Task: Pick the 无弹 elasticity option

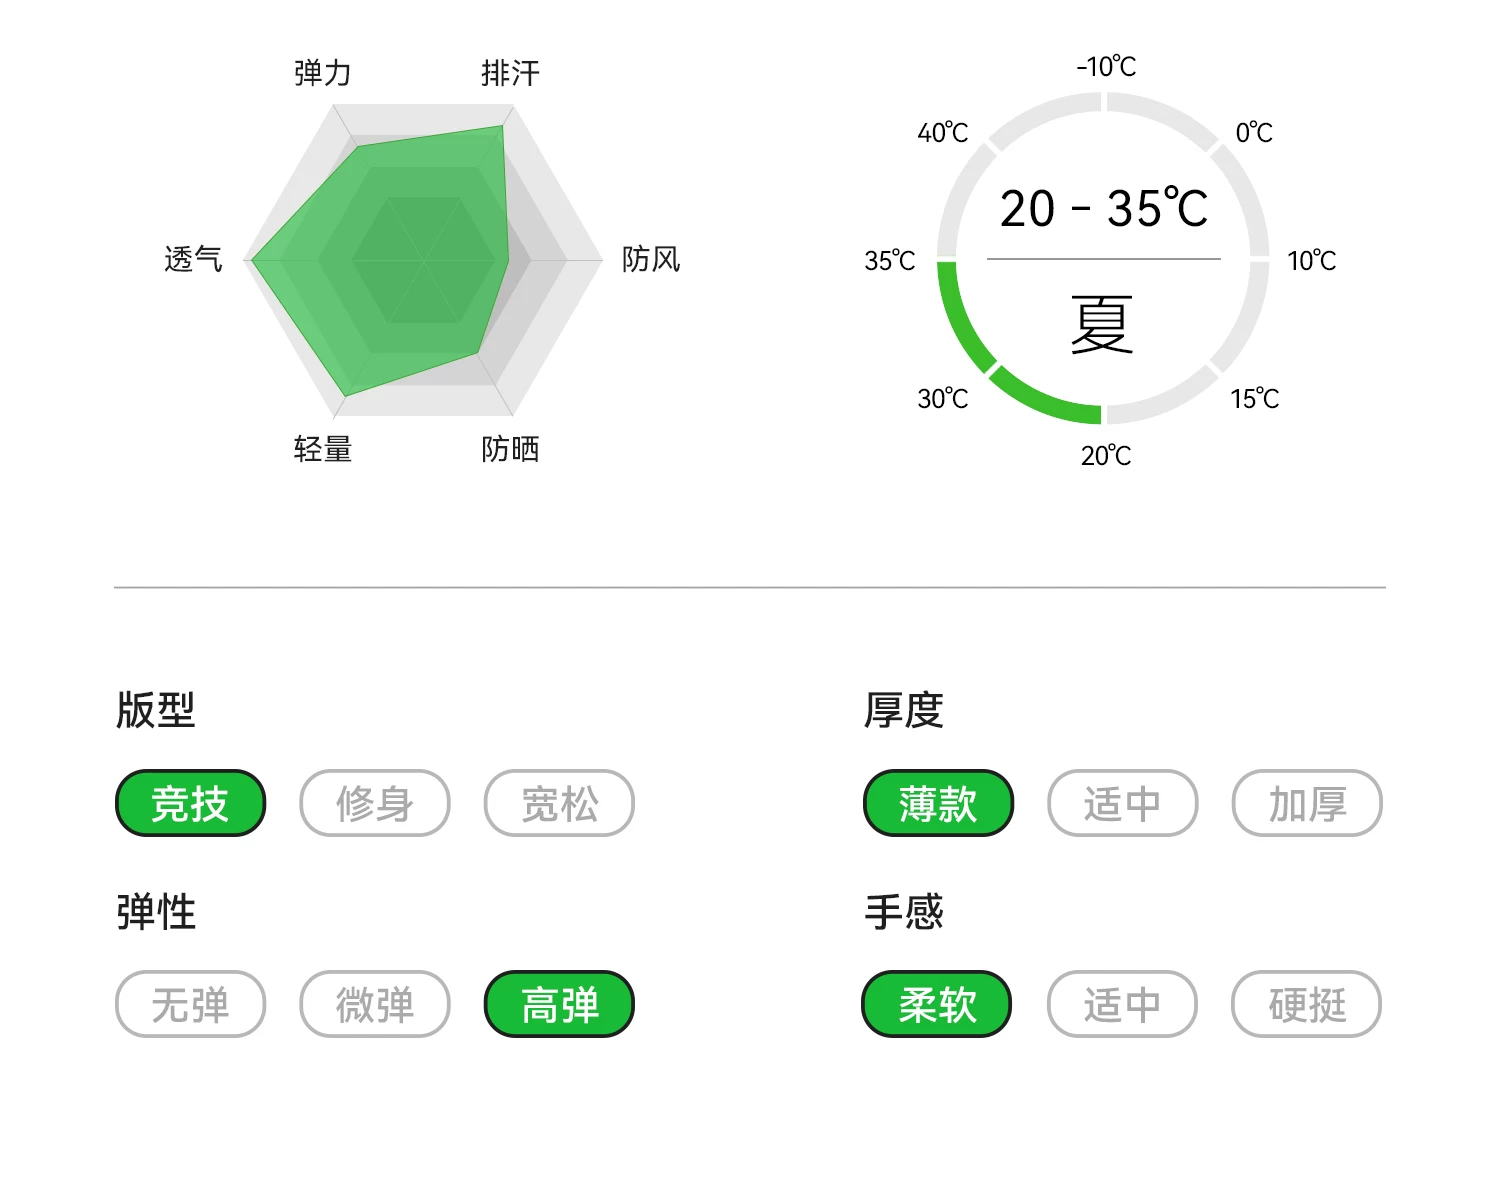Action: 190,1004
